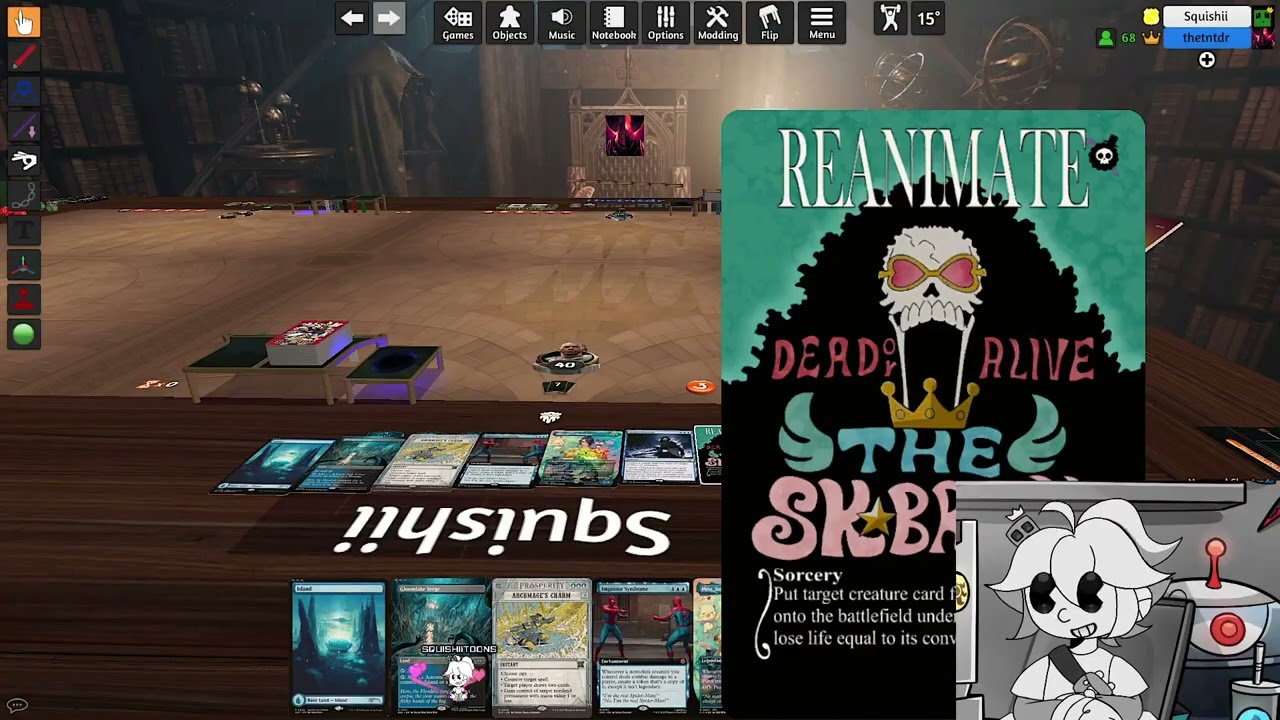Open the Notebook
The image size is (1280, 720).
614,23
